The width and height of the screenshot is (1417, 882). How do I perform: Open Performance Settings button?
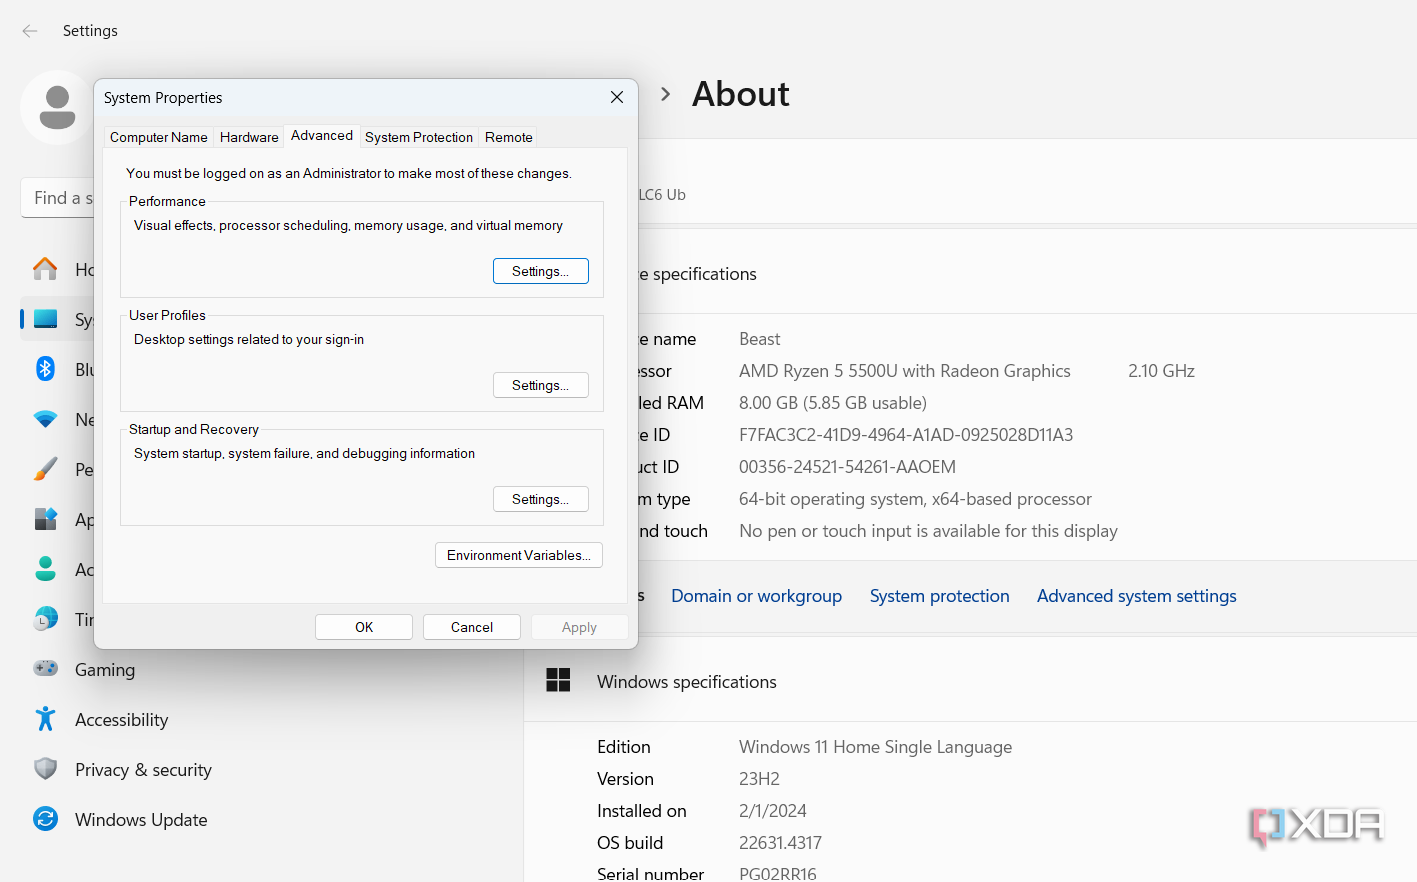pos(540,272)
